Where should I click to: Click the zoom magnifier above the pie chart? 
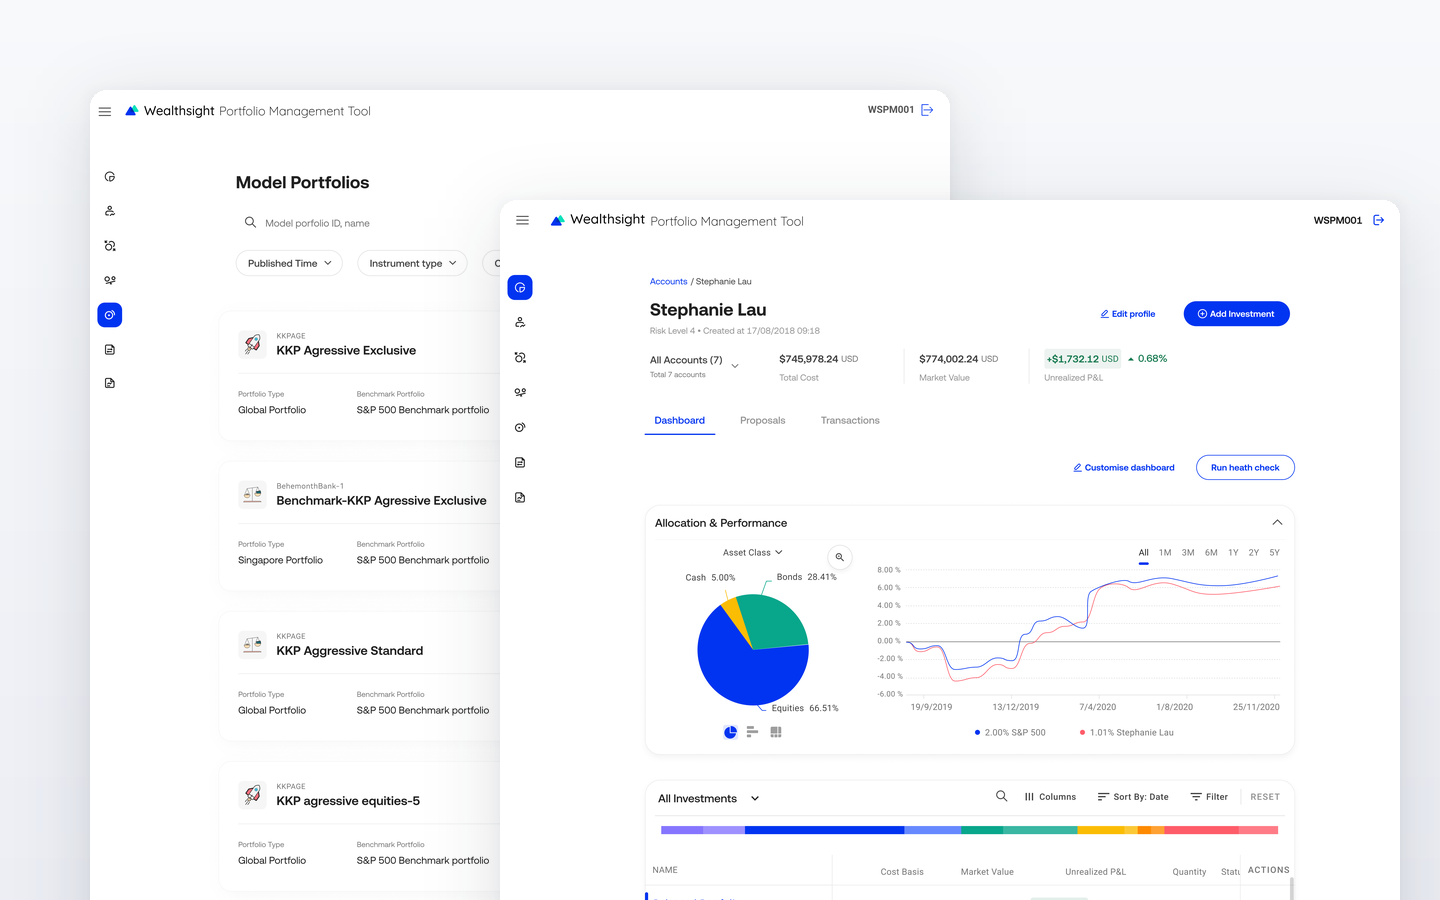(840, 557)
